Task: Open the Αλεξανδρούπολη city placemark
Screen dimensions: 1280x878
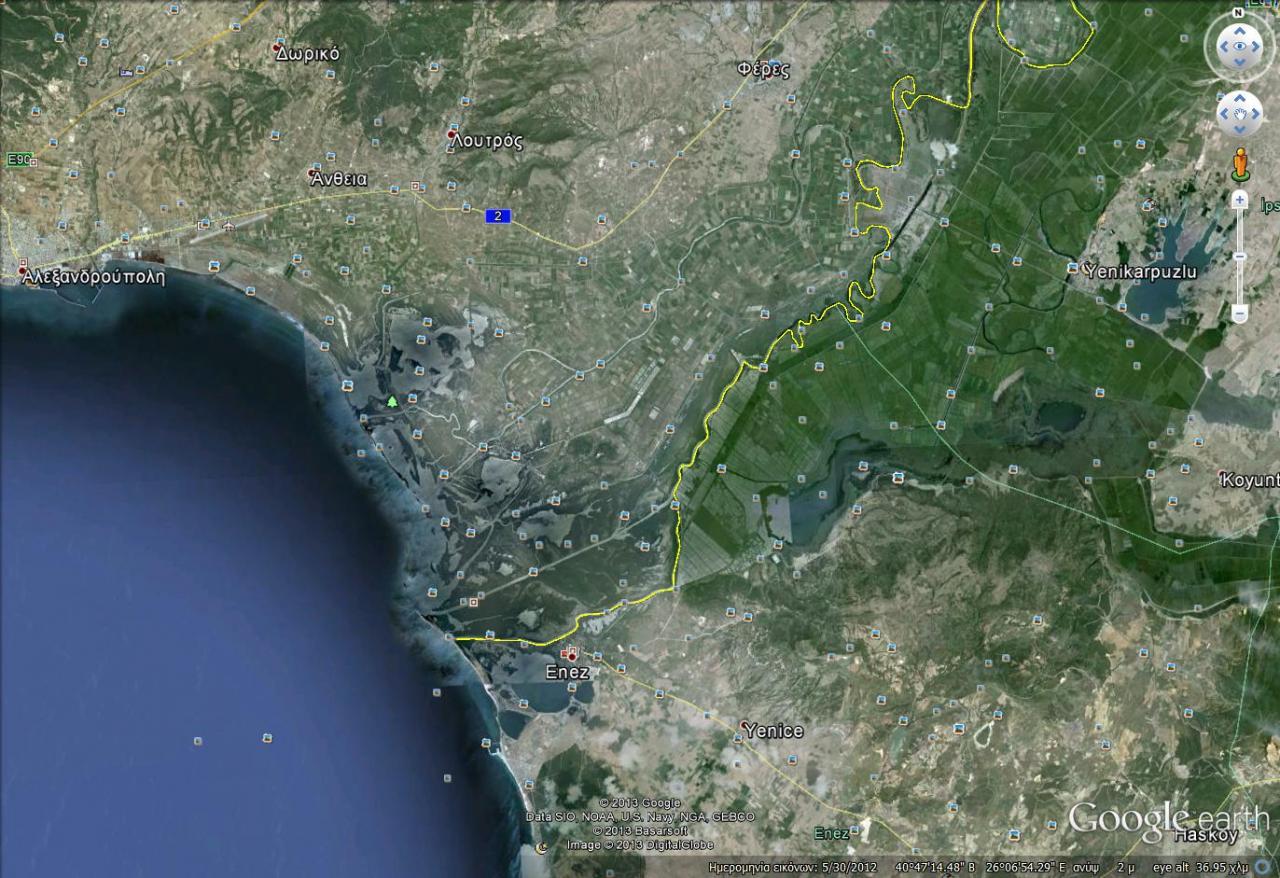Action: pos(22,270)
